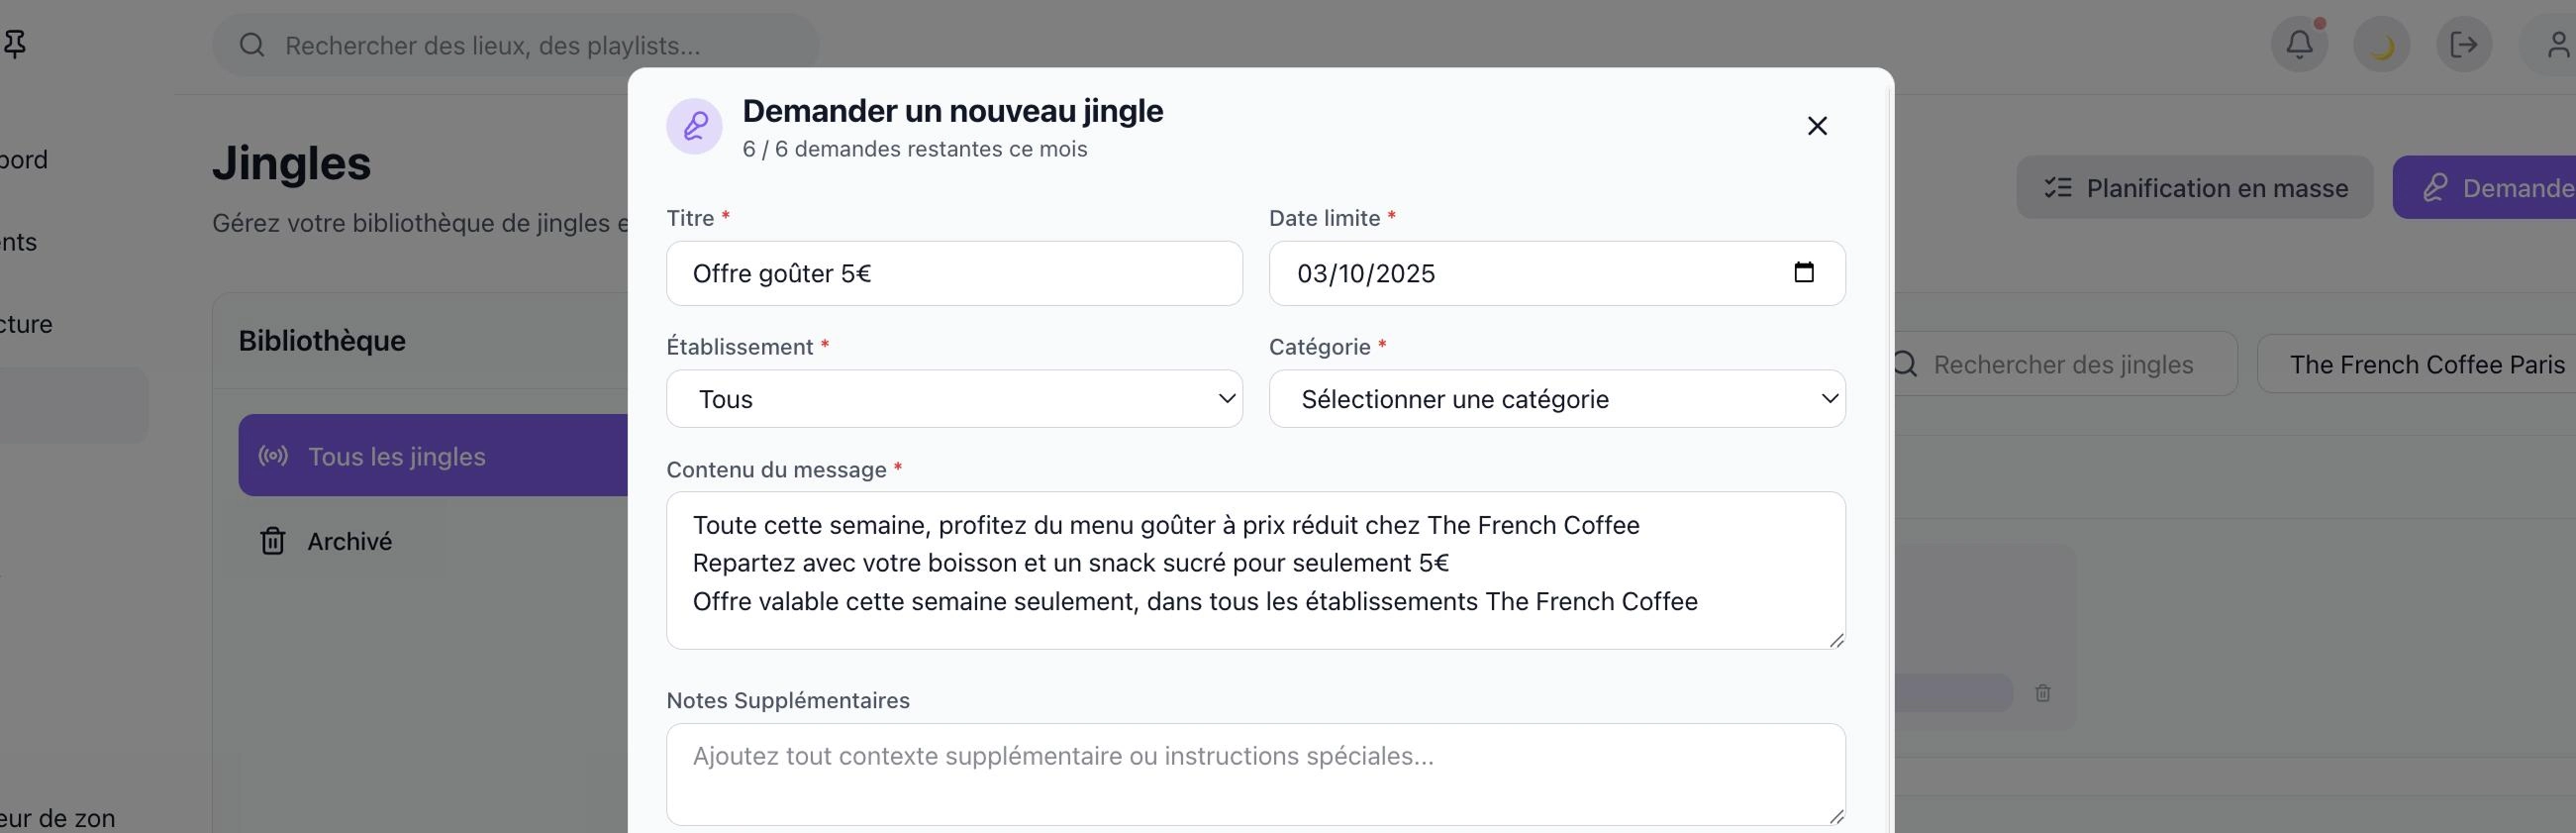Click the pin icon in sidebar

pyautogui.click(x=15, y=44)
